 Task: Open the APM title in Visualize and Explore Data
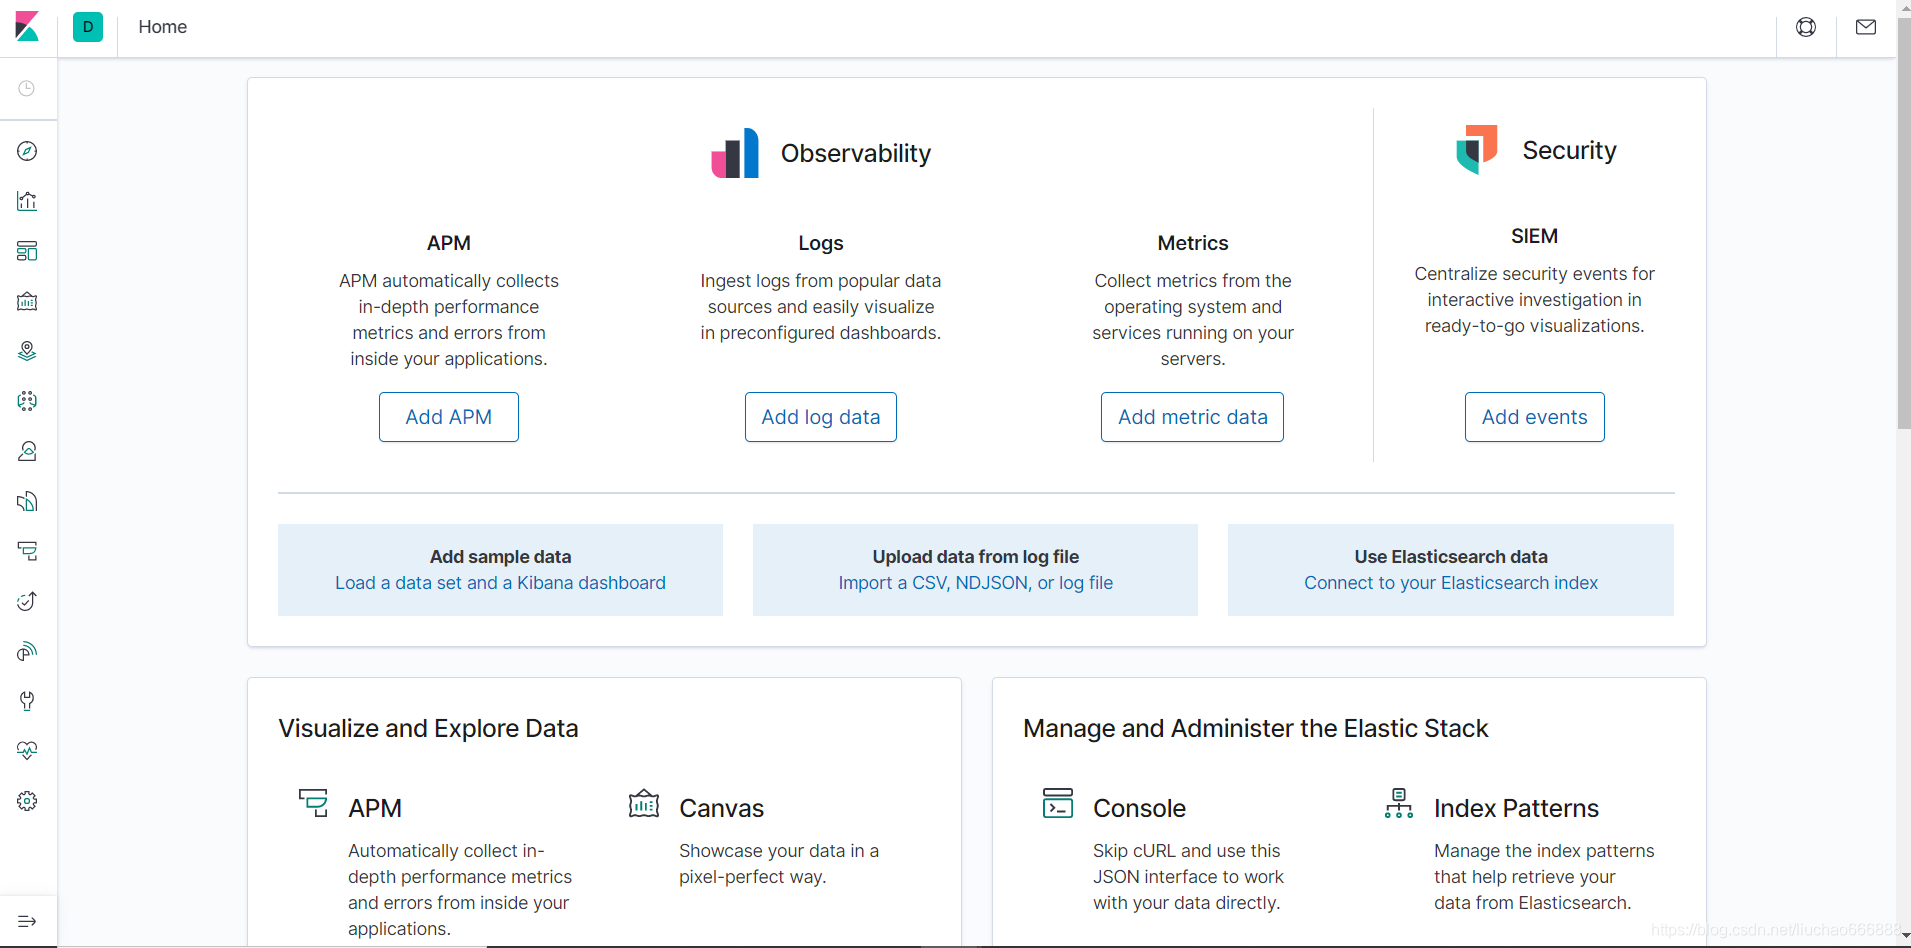pyautogui.click(x=375, y=808)
